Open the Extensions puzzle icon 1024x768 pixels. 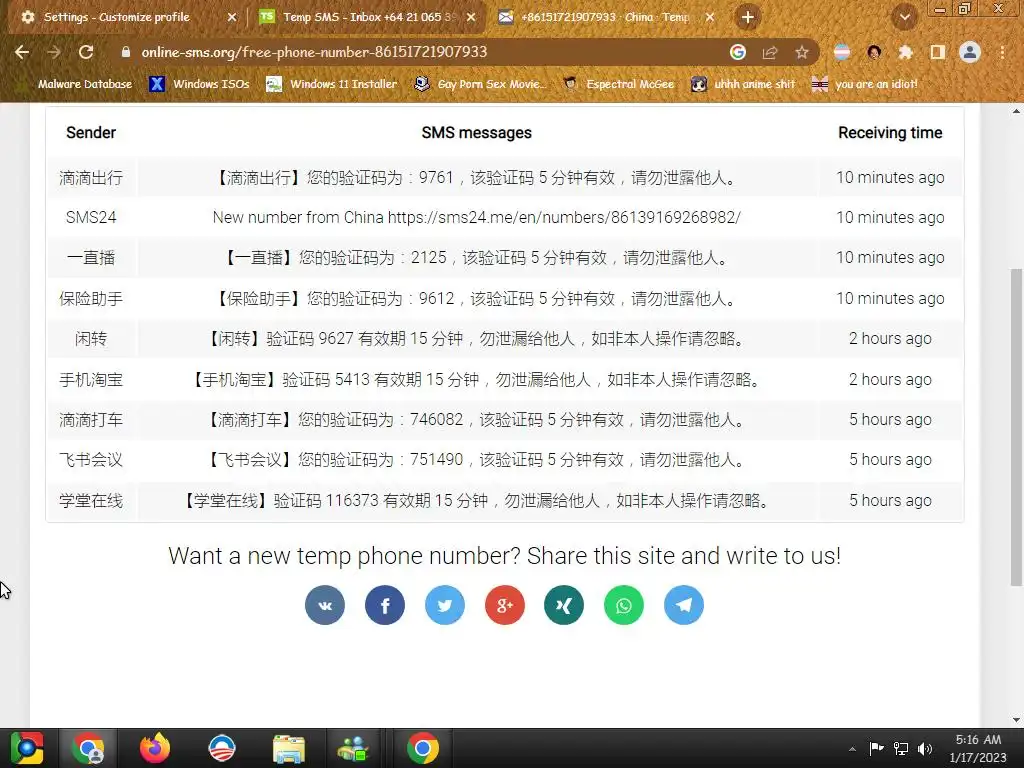905,52
